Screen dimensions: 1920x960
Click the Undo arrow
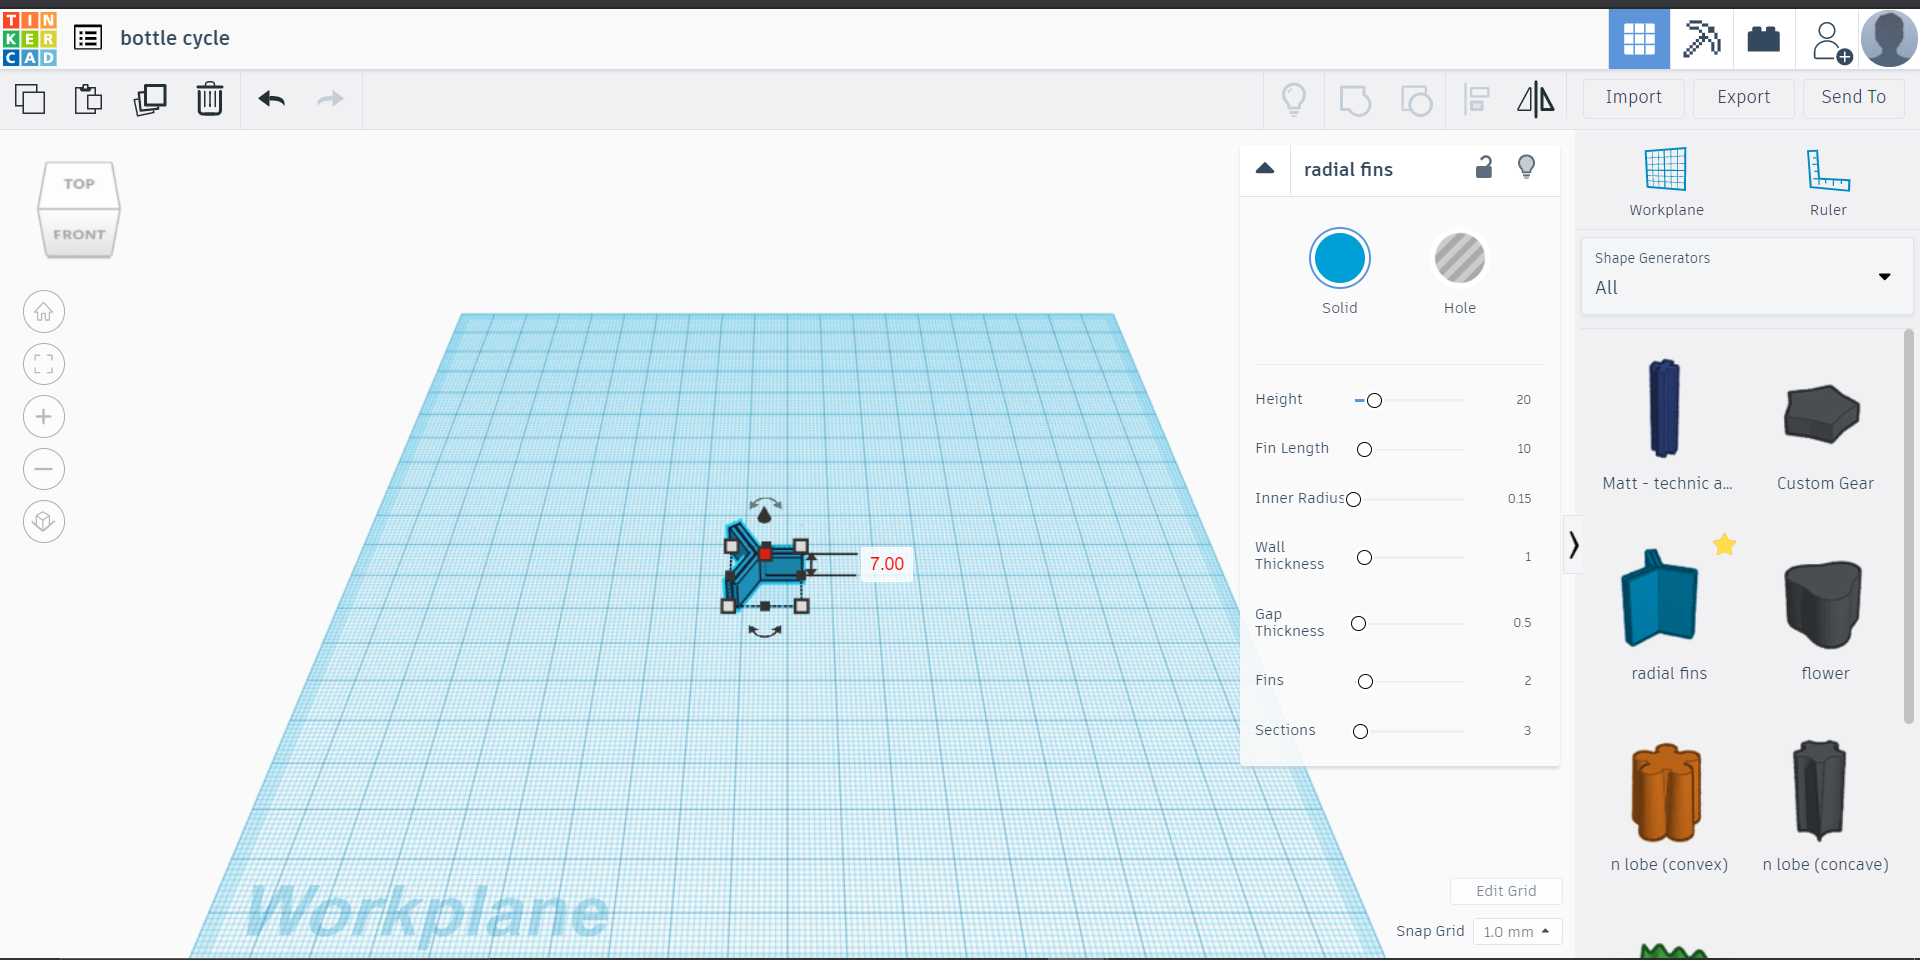[271, 99]
